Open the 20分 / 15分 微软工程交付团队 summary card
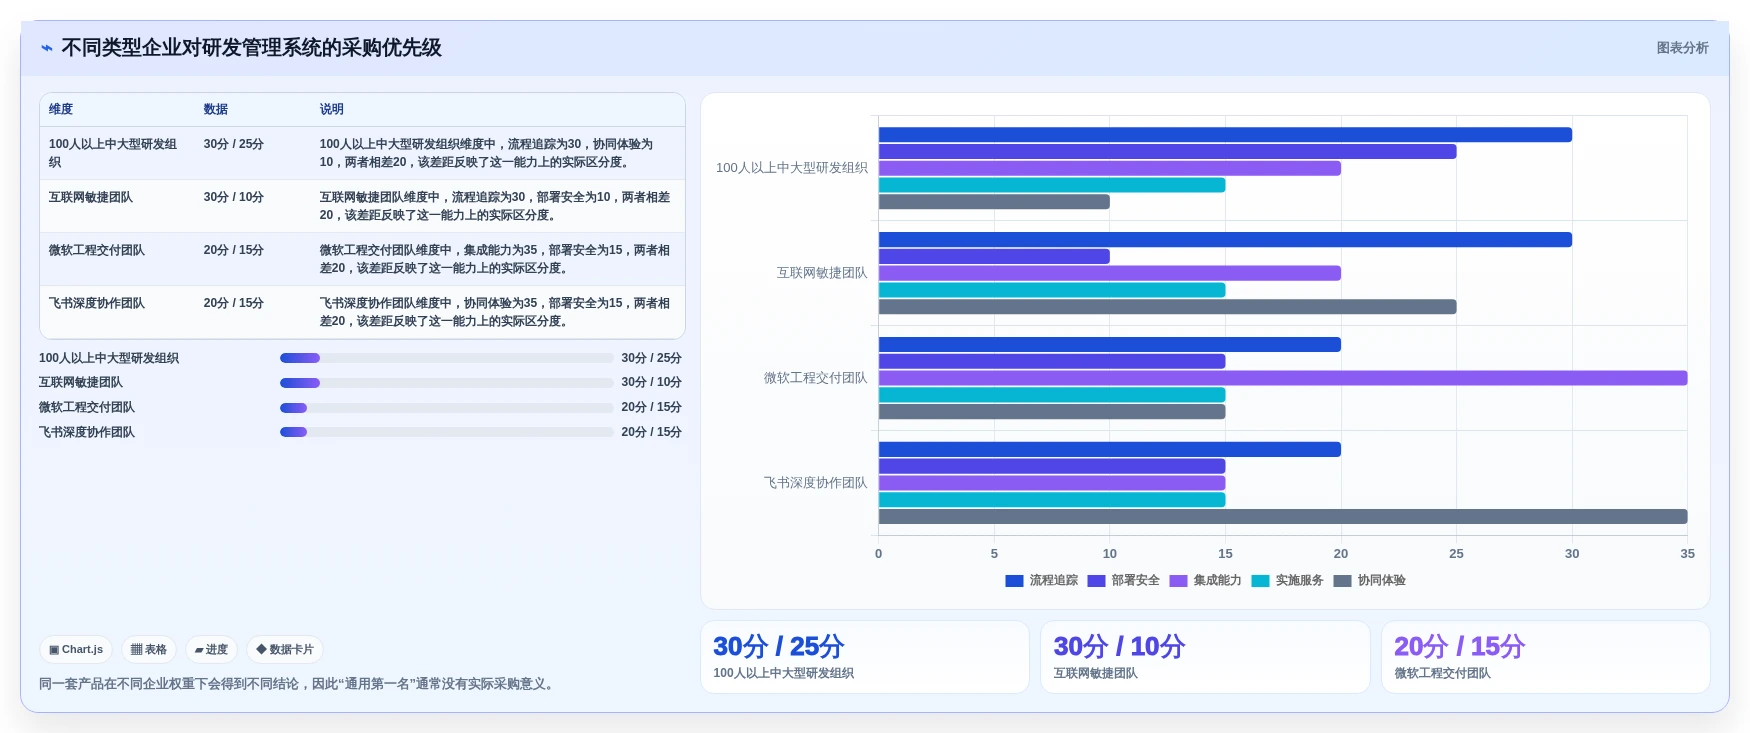The height and width of the screenshot is (733, 1750). (x=1546, y=657)
